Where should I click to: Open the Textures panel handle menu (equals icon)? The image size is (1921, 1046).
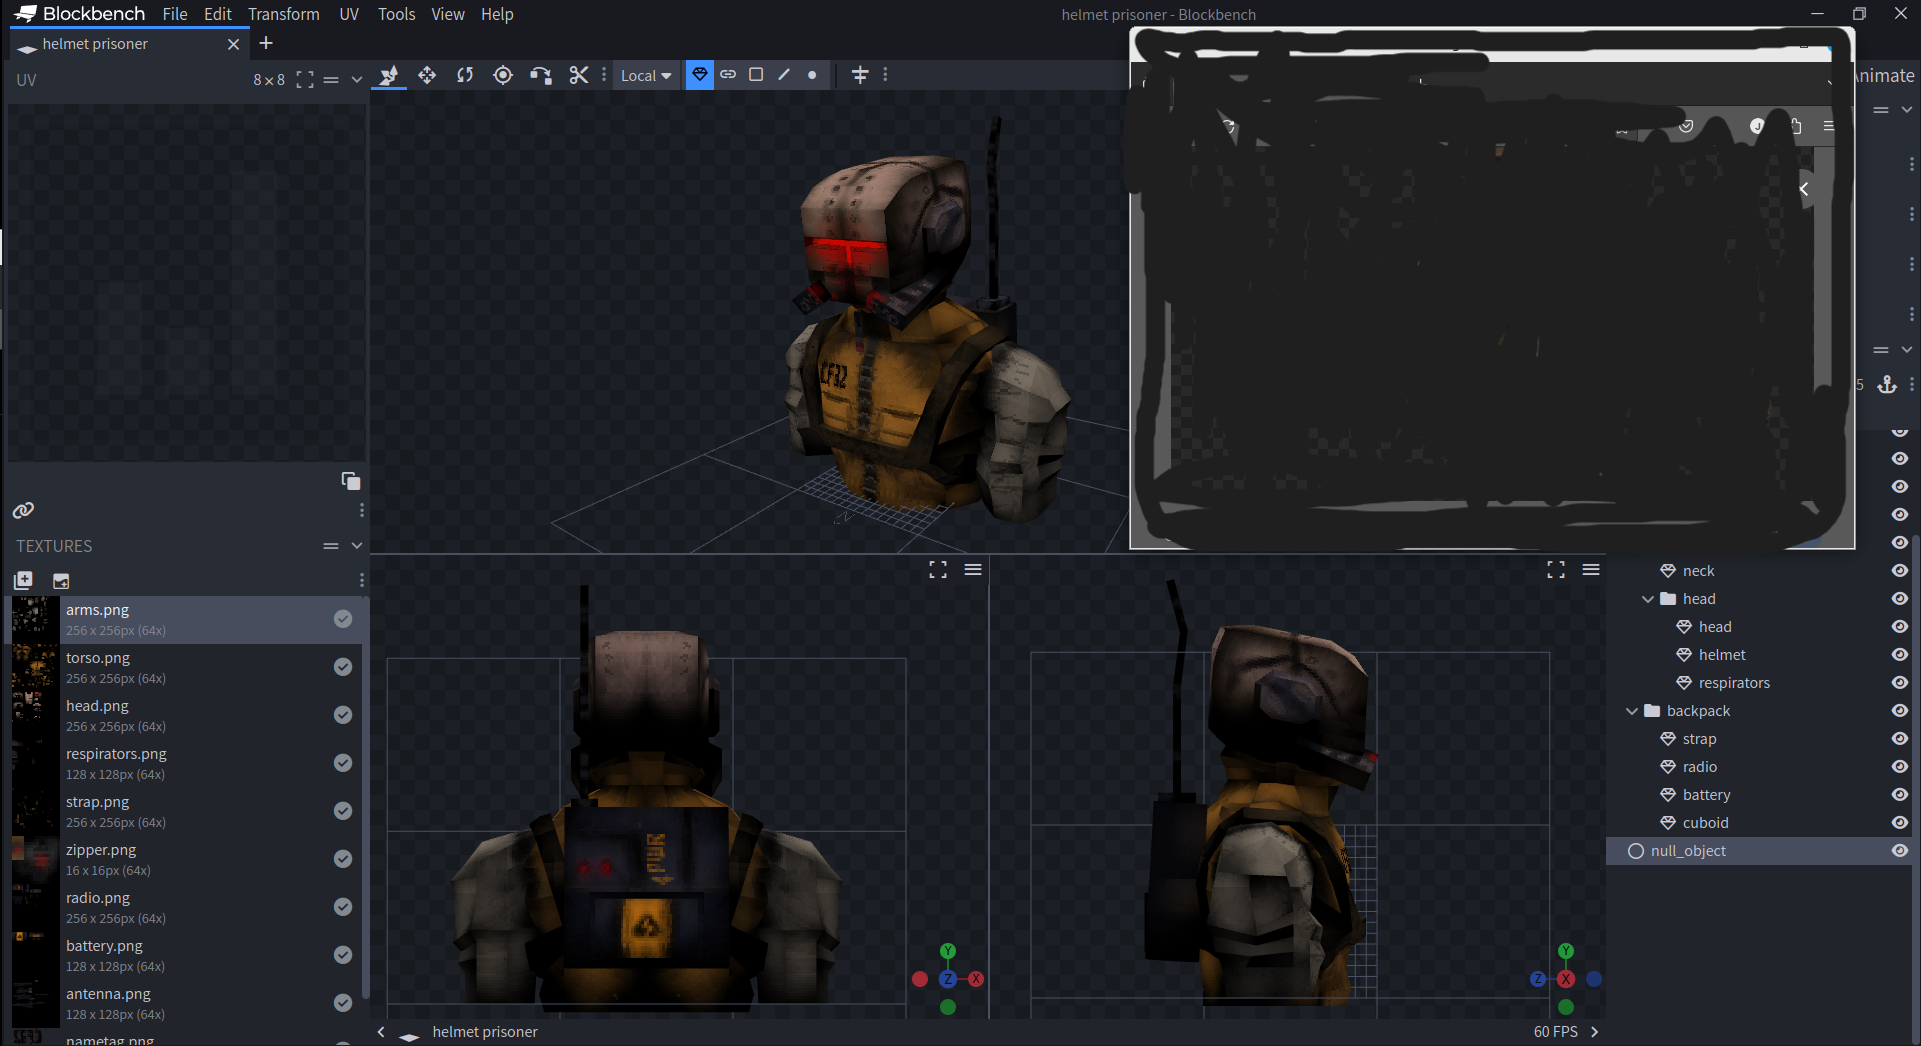click(x=331, y=546)
